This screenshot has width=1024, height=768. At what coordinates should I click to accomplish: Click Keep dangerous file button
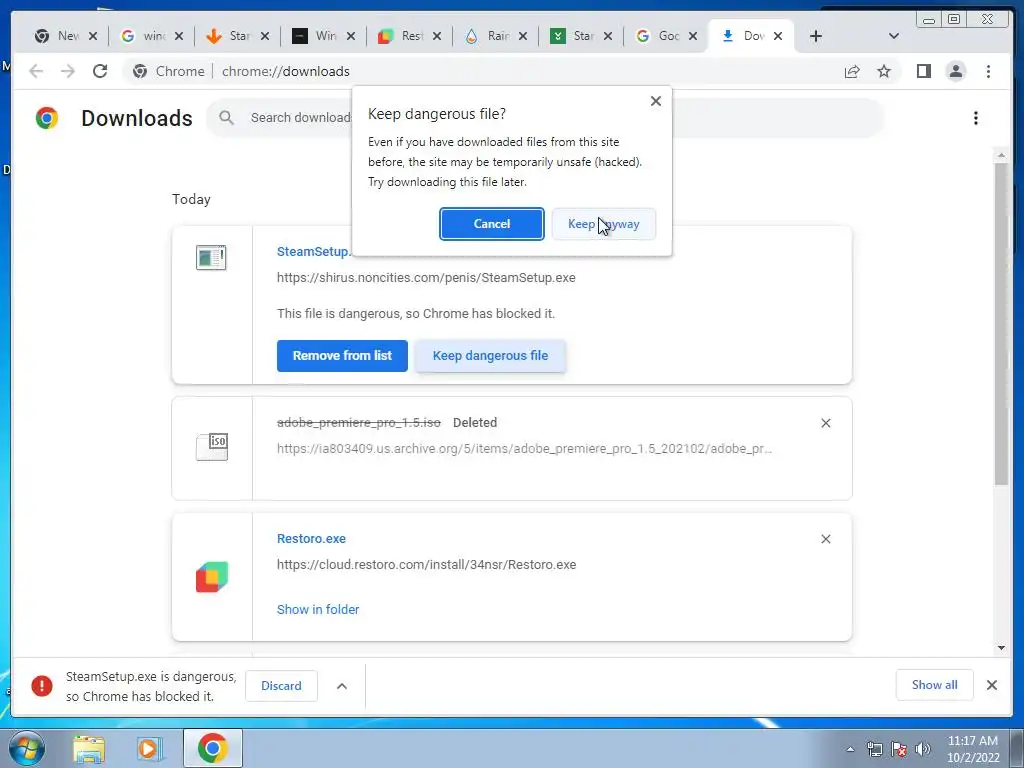(490, 356)
